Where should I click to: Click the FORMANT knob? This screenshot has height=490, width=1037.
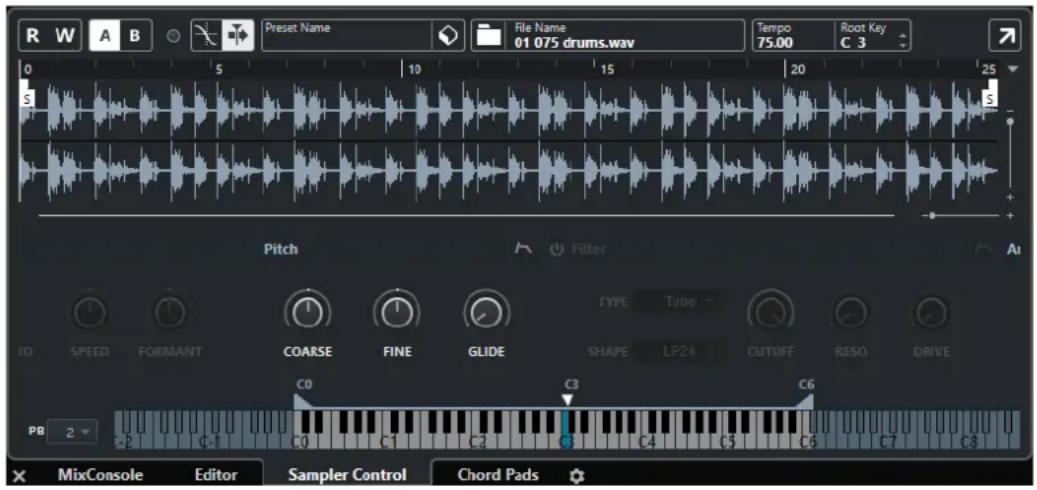click(x=170, y=312)
